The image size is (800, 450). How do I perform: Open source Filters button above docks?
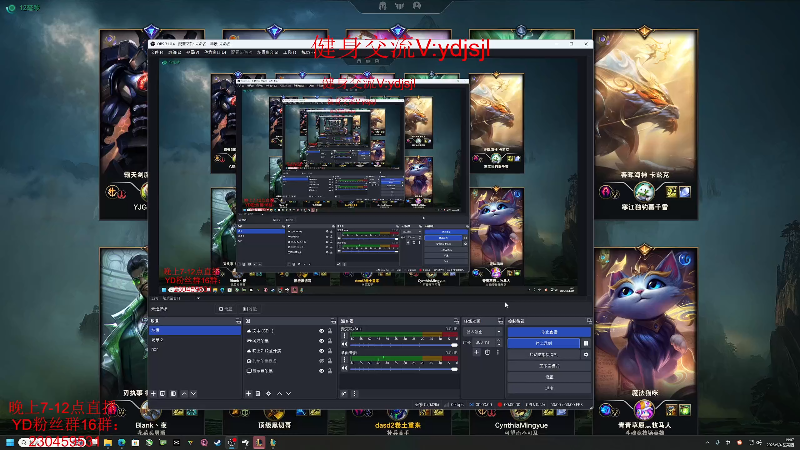click(250, 309)
